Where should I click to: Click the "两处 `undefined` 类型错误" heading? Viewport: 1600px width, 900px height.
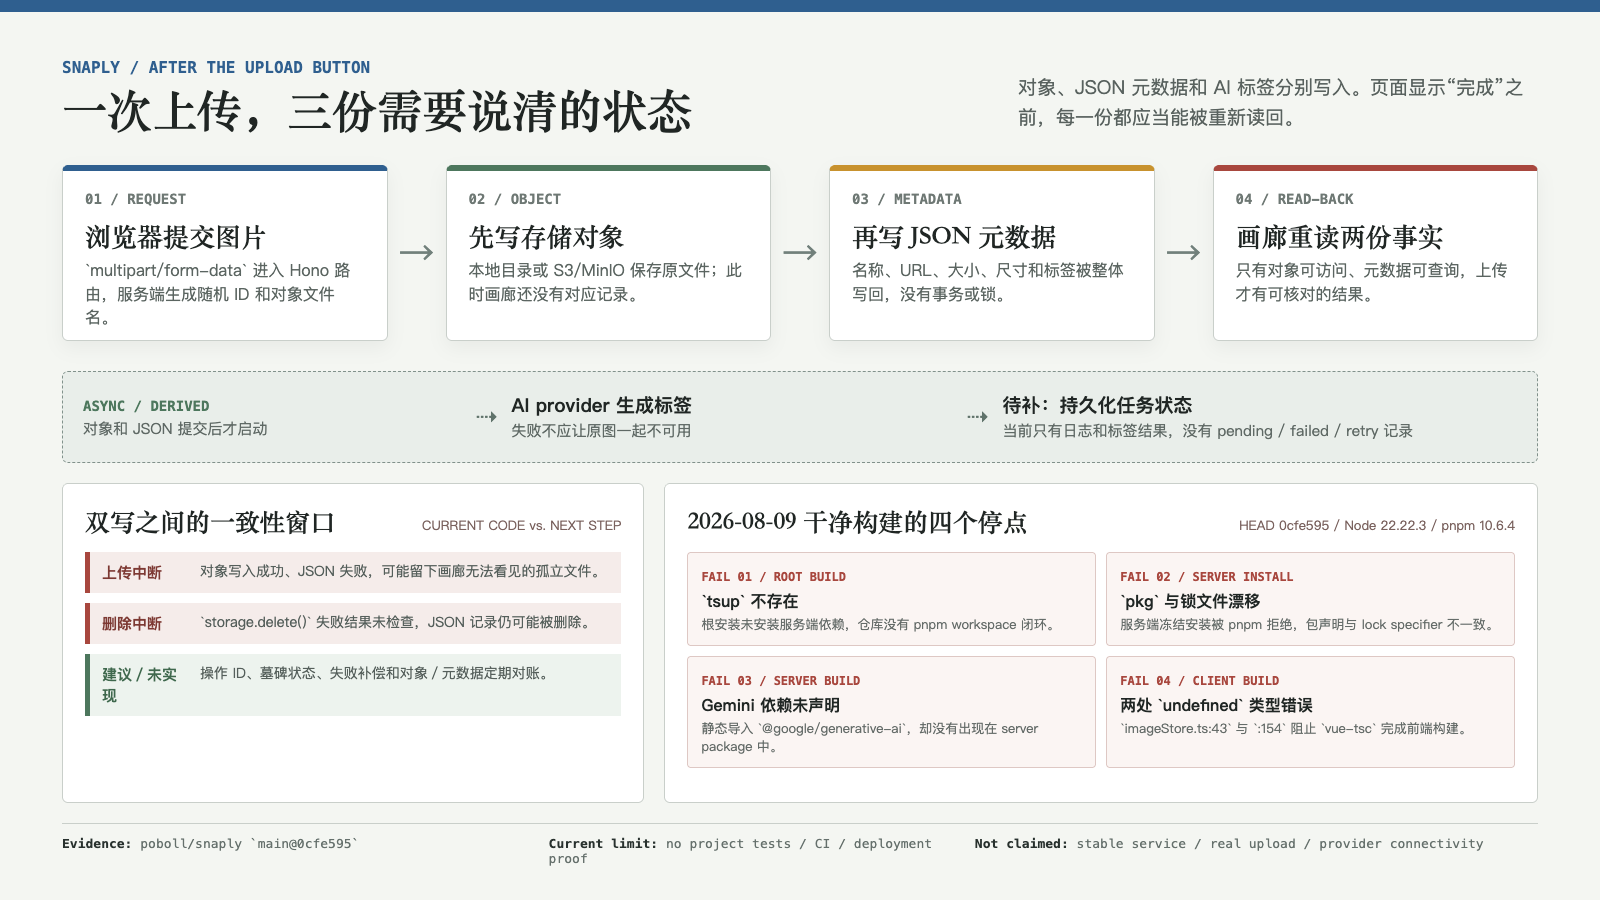click(x=1216, y=705)
